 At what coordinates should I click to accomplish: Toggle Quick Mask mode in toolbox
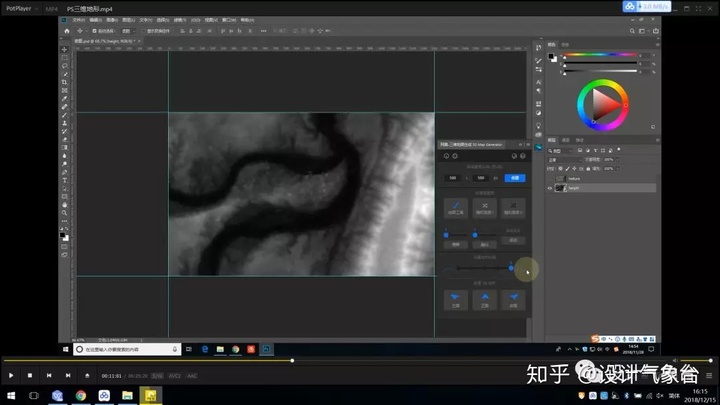(x=64, y=247)
